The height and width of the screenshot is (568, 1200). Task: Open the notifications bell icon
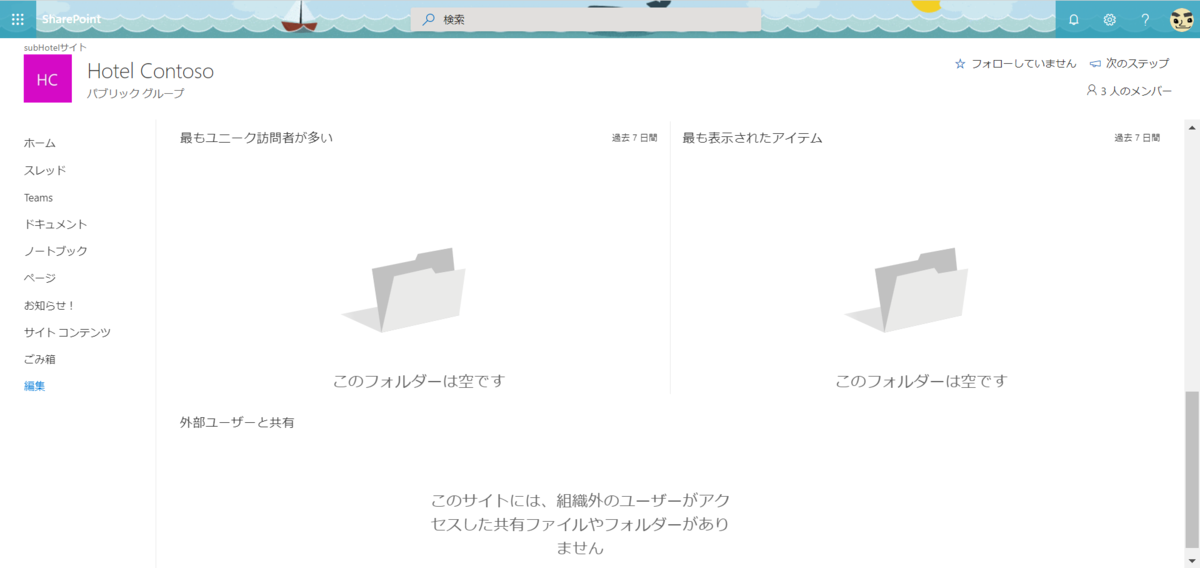(x=1074, y=19)
